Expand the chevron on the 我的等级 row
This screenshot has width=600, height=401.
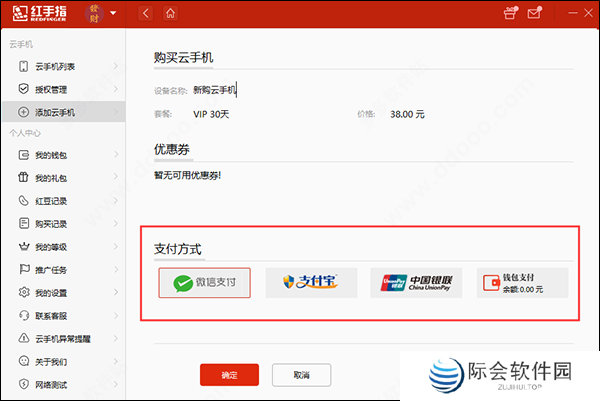[x=116, y=246]
